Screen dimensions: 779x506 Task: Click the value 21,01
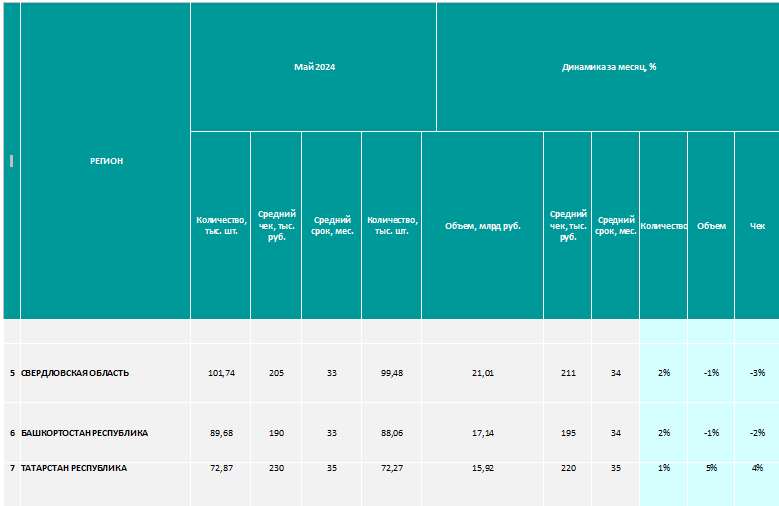[x=482, y=373]
